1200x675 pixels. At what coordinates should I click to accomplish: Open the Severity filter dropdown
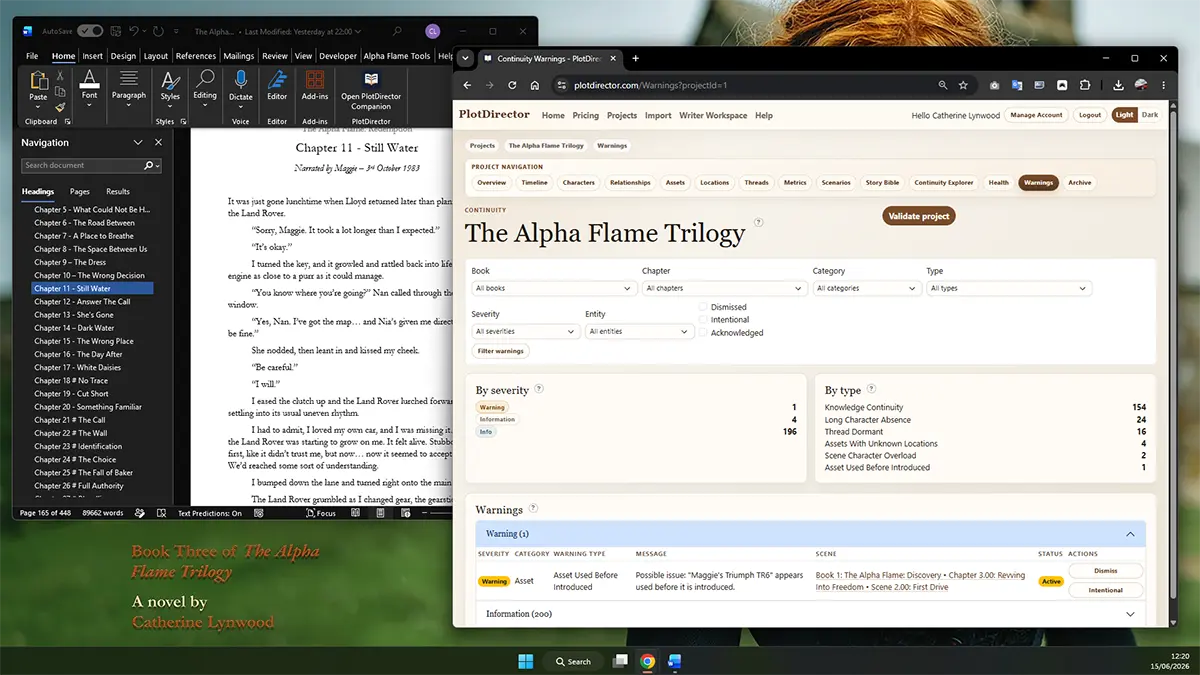tap(525, 331)
